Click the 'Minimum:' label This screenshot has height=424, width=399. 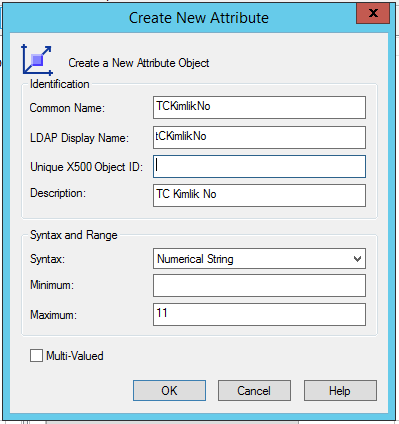click(52, 285)
